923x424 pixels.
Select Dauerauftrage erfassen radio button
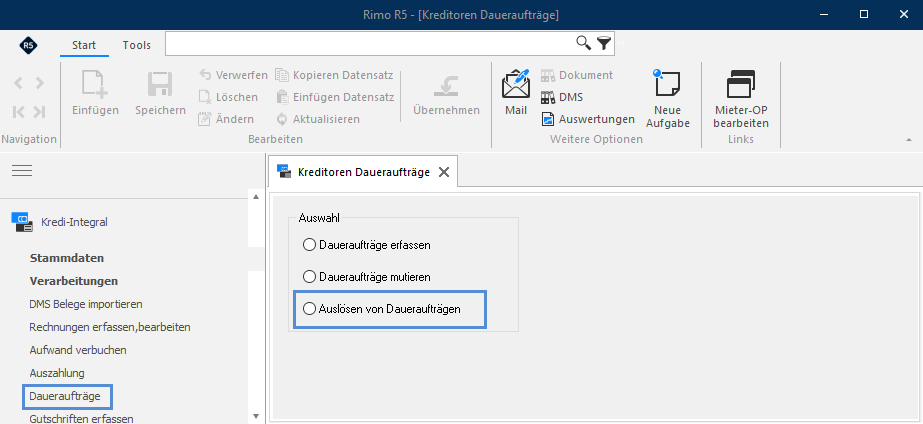coord(309,244)
